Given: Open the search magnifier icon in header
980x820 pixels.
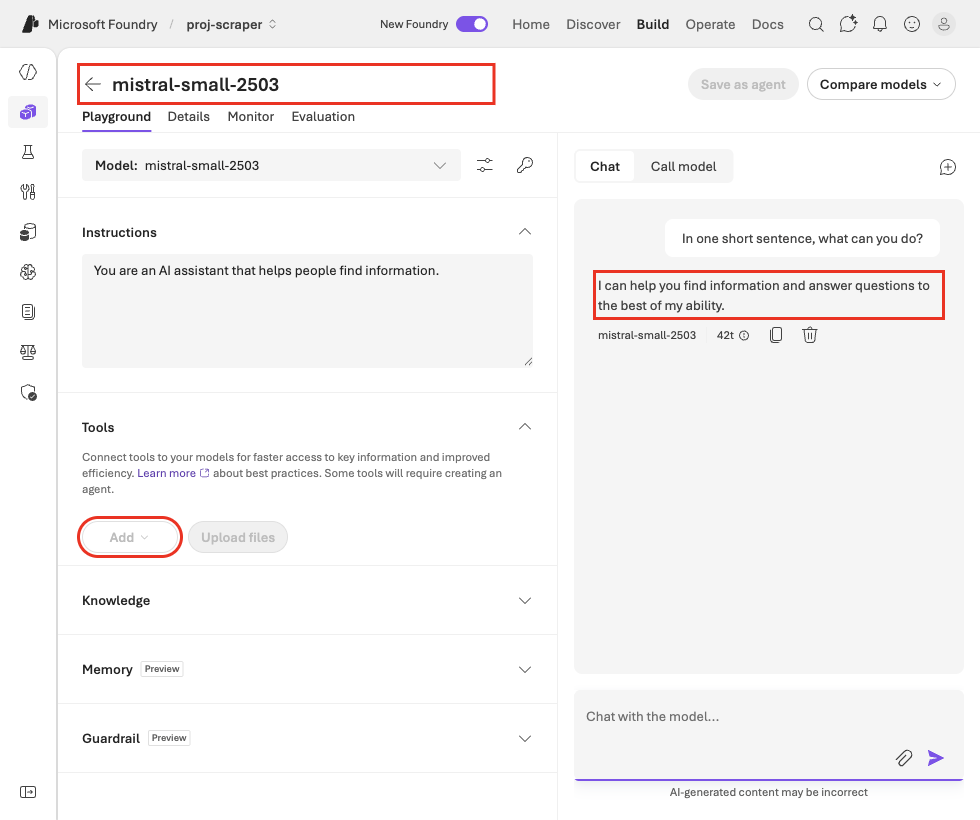Looking at the screenshot, I should [816, 24].
